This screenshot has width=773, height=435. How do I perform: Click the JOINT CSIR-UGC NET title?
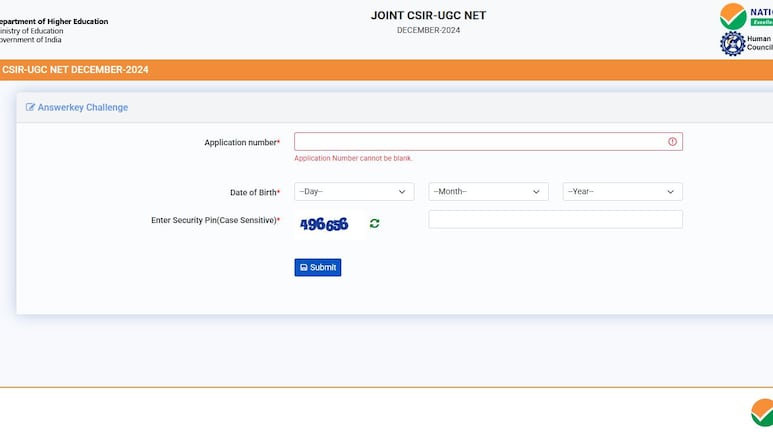tap(428, 15)
